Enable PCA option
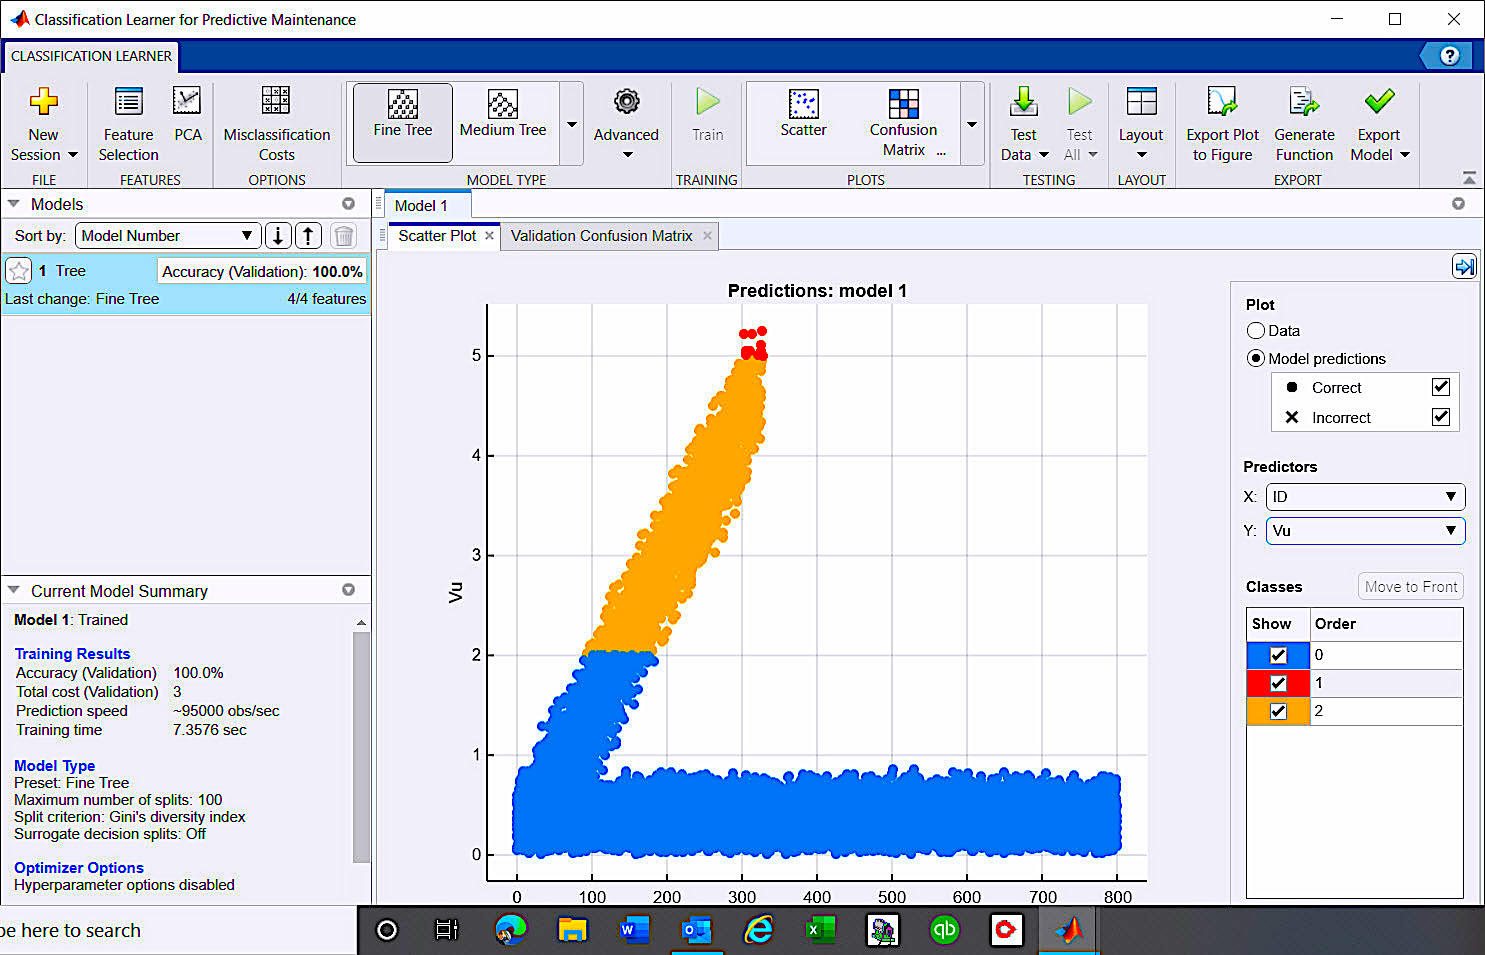Screen dimensions: 1485x955 pos(188,115)
